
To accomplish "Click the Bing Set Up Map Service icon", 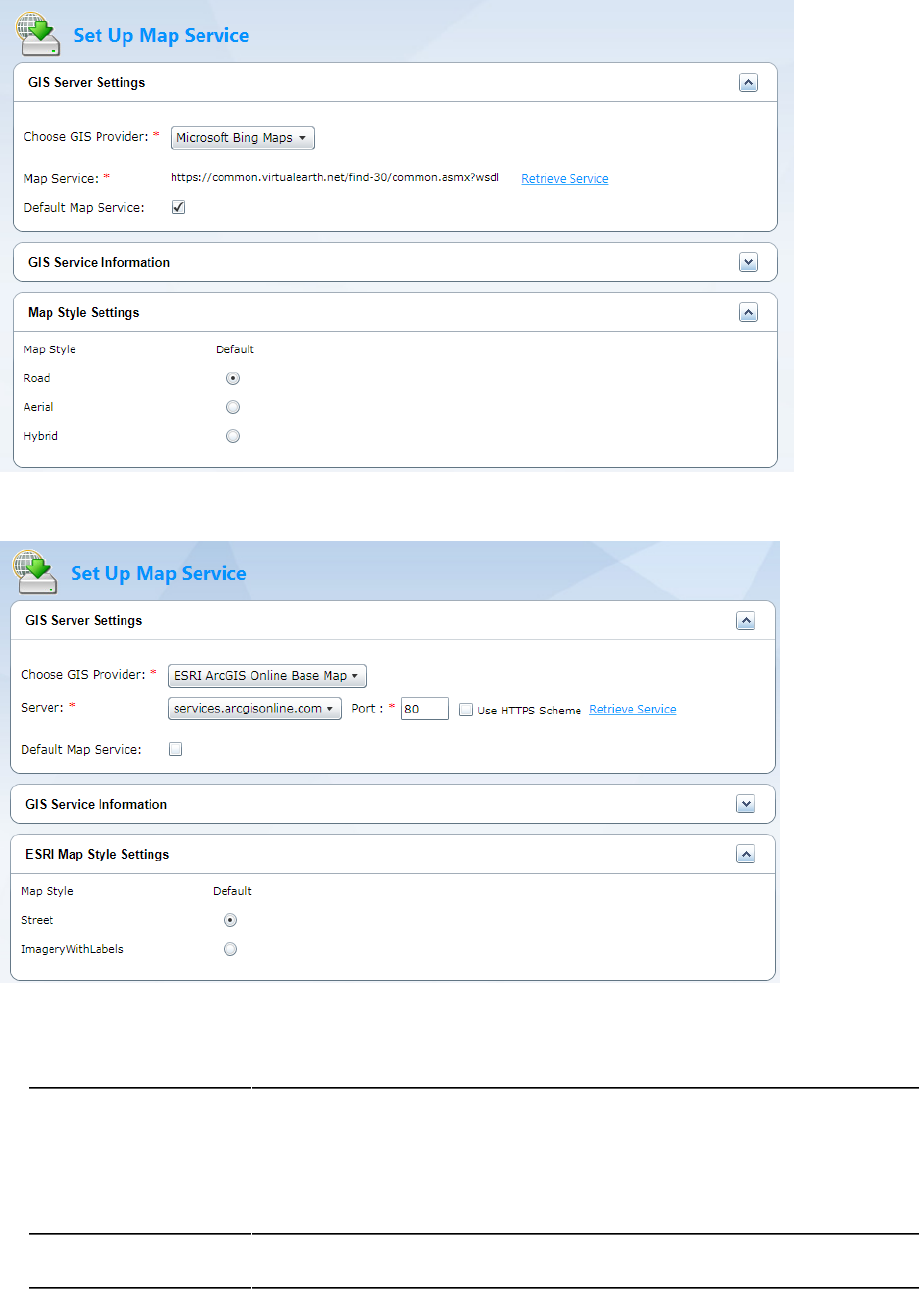I will 37,35.
